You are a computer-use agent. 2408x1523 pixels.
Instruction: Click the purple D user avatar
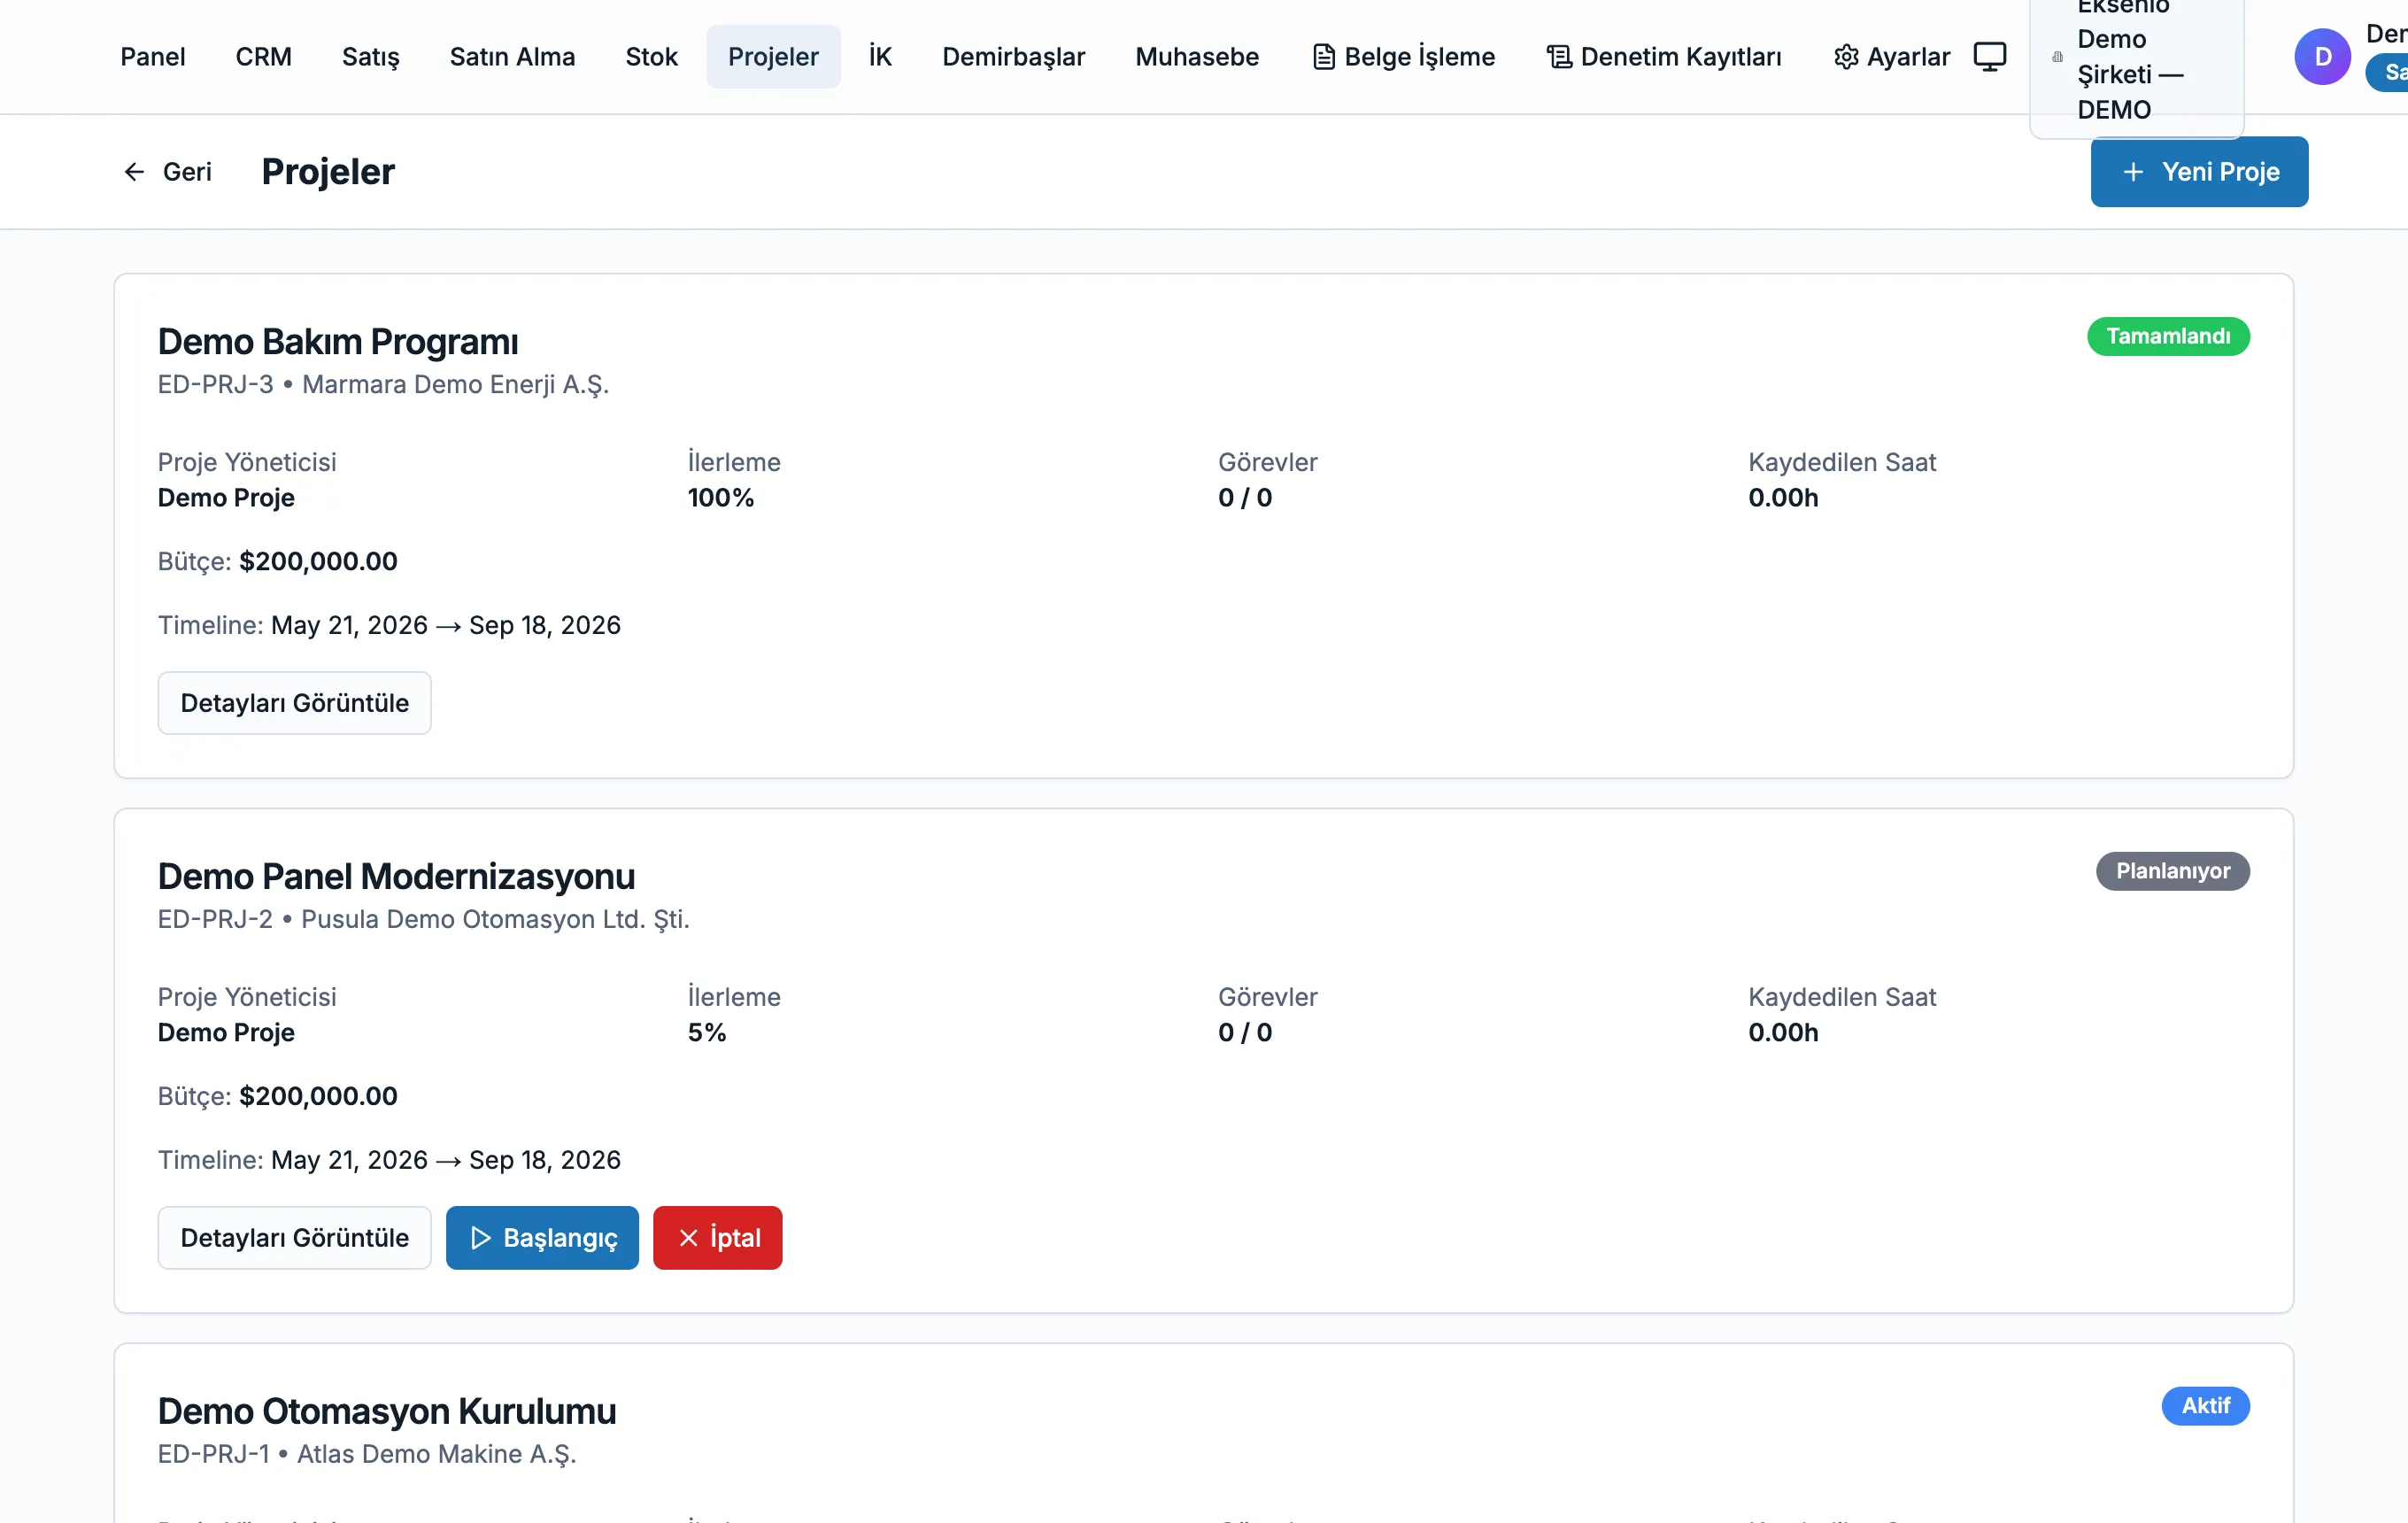[x=2322, y=57]
